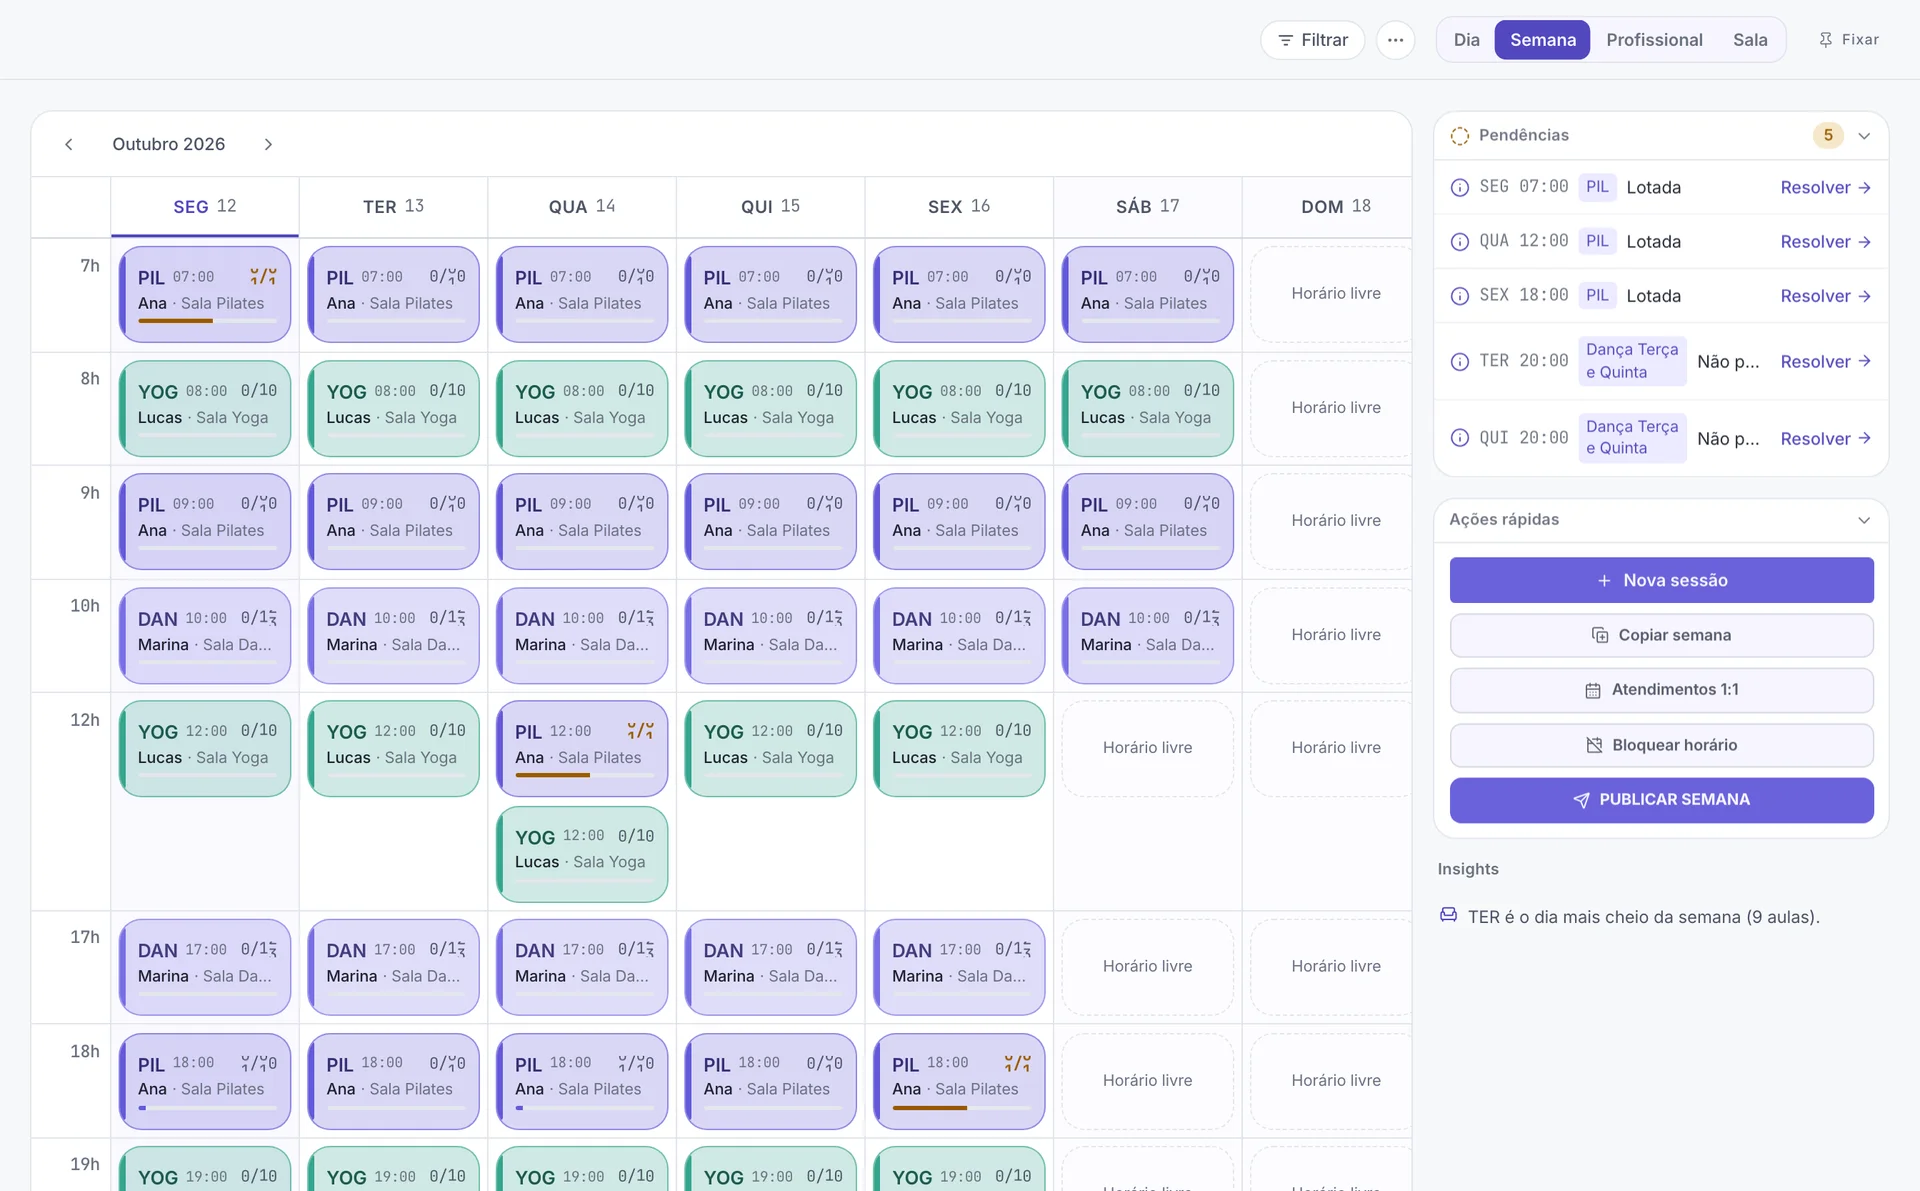Click info icon for SEG 07:00 pendency
The image size is (1920, 1191).
point(1460,187)
